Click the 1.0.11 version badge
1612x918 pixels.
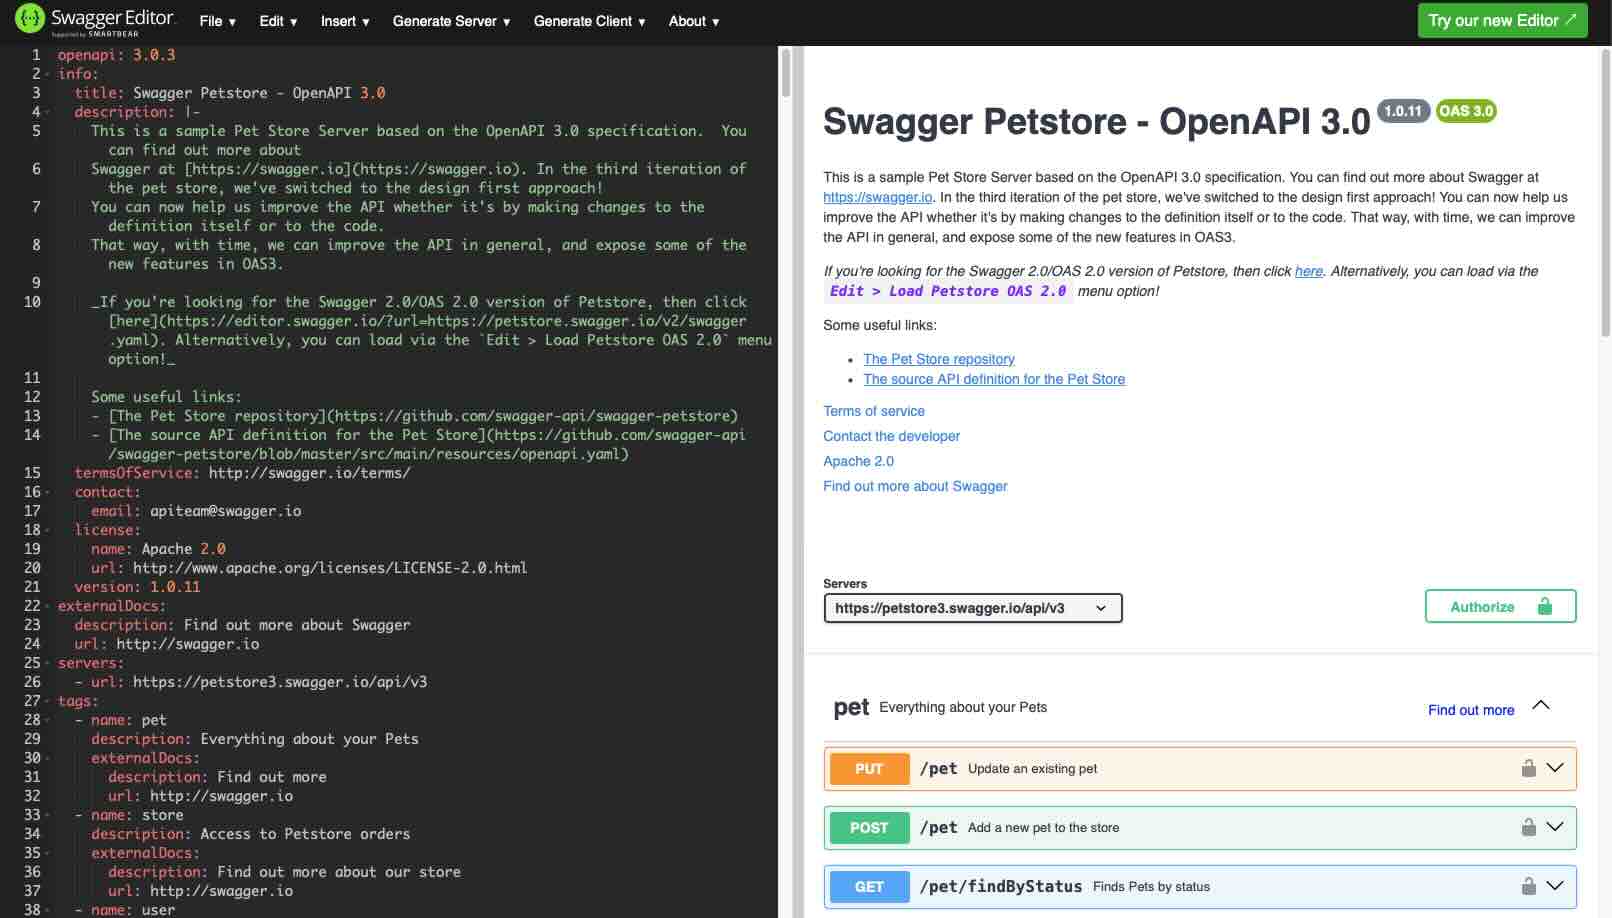pyautogui.click(x=1403, y=111)
